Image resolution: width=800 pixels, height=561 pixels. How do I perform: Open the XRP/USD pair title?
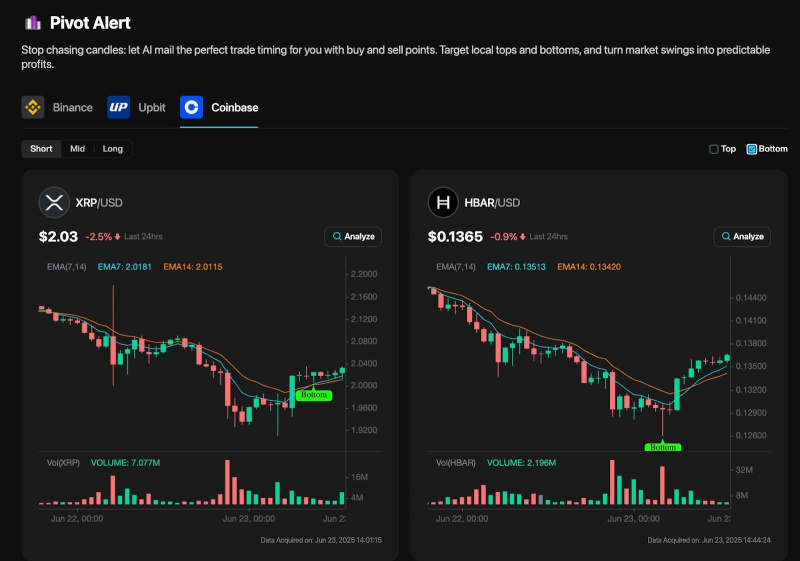pos(99,203)
